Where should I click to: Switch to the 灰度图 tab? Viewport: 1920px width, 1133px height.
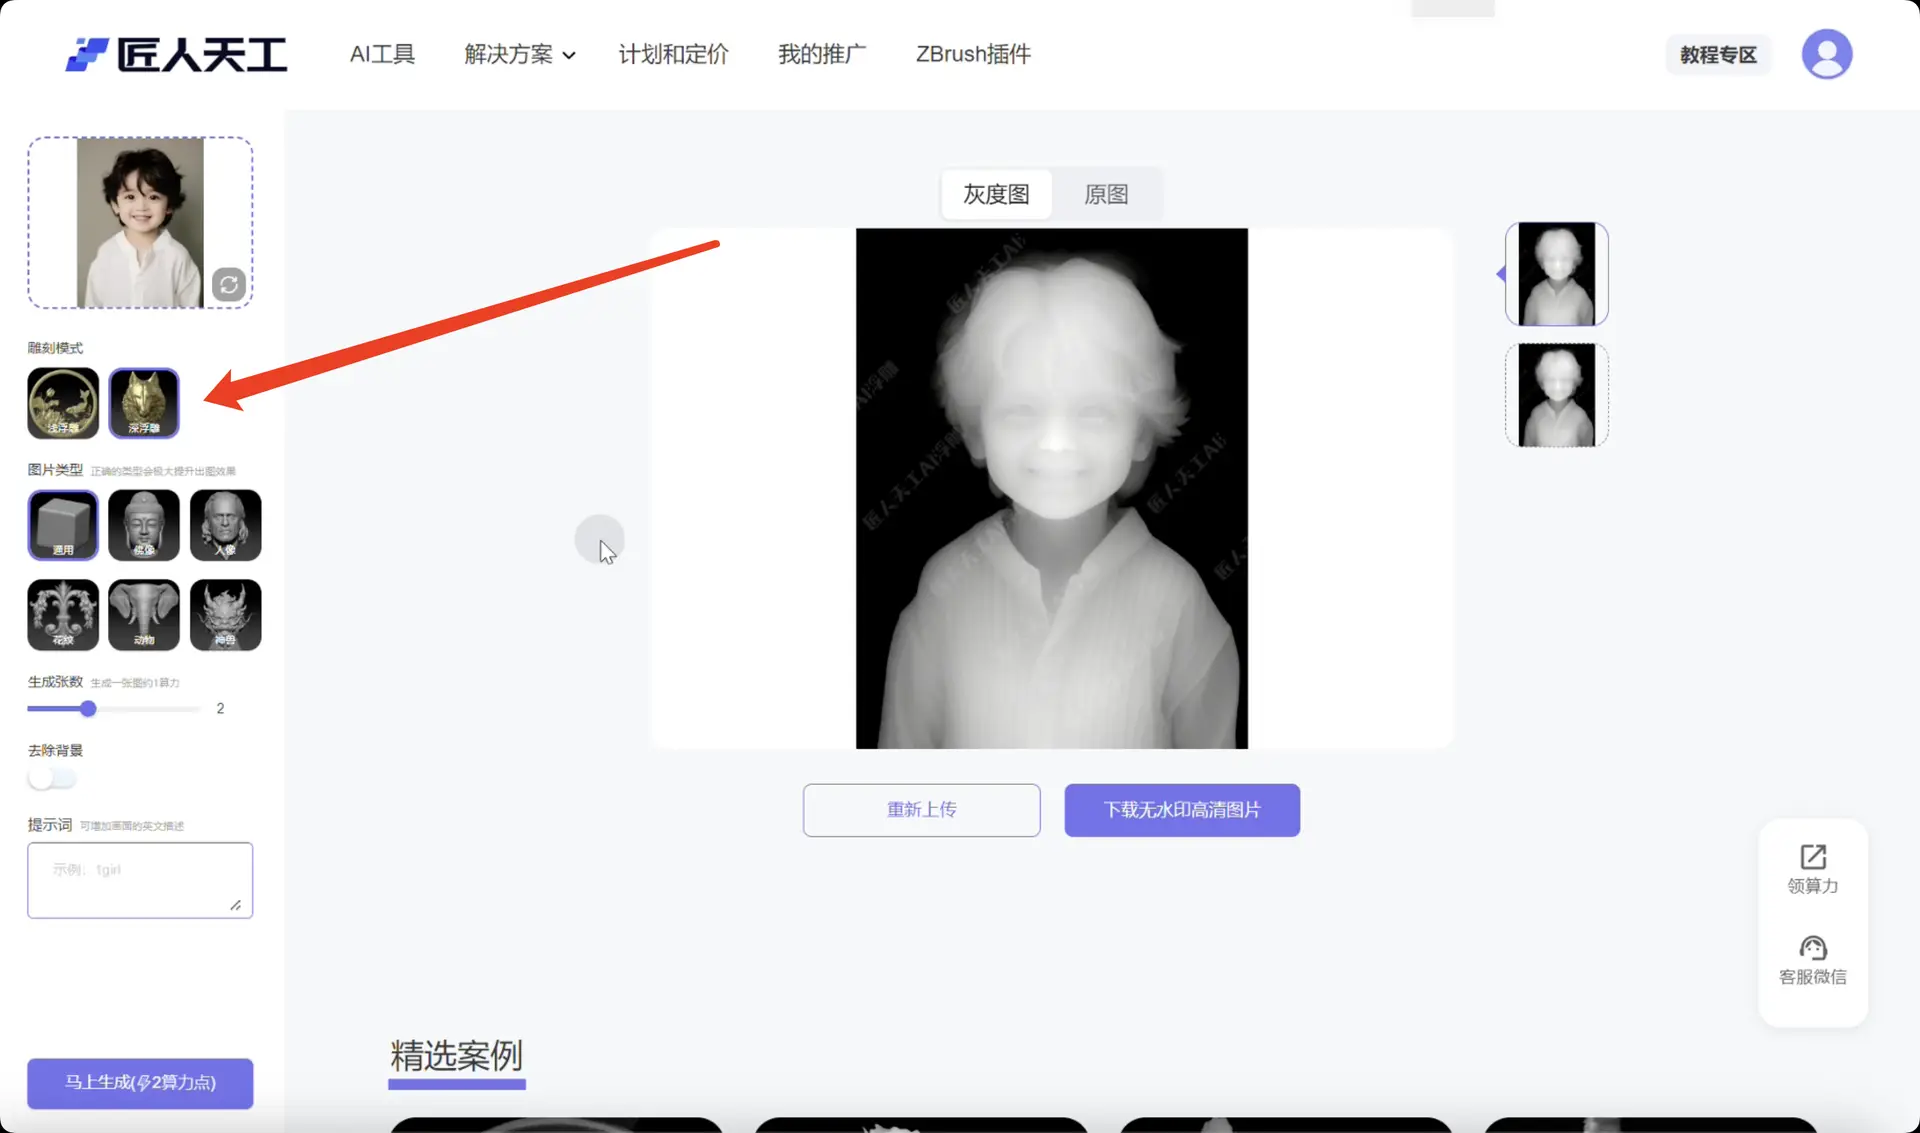click(996, 194)
